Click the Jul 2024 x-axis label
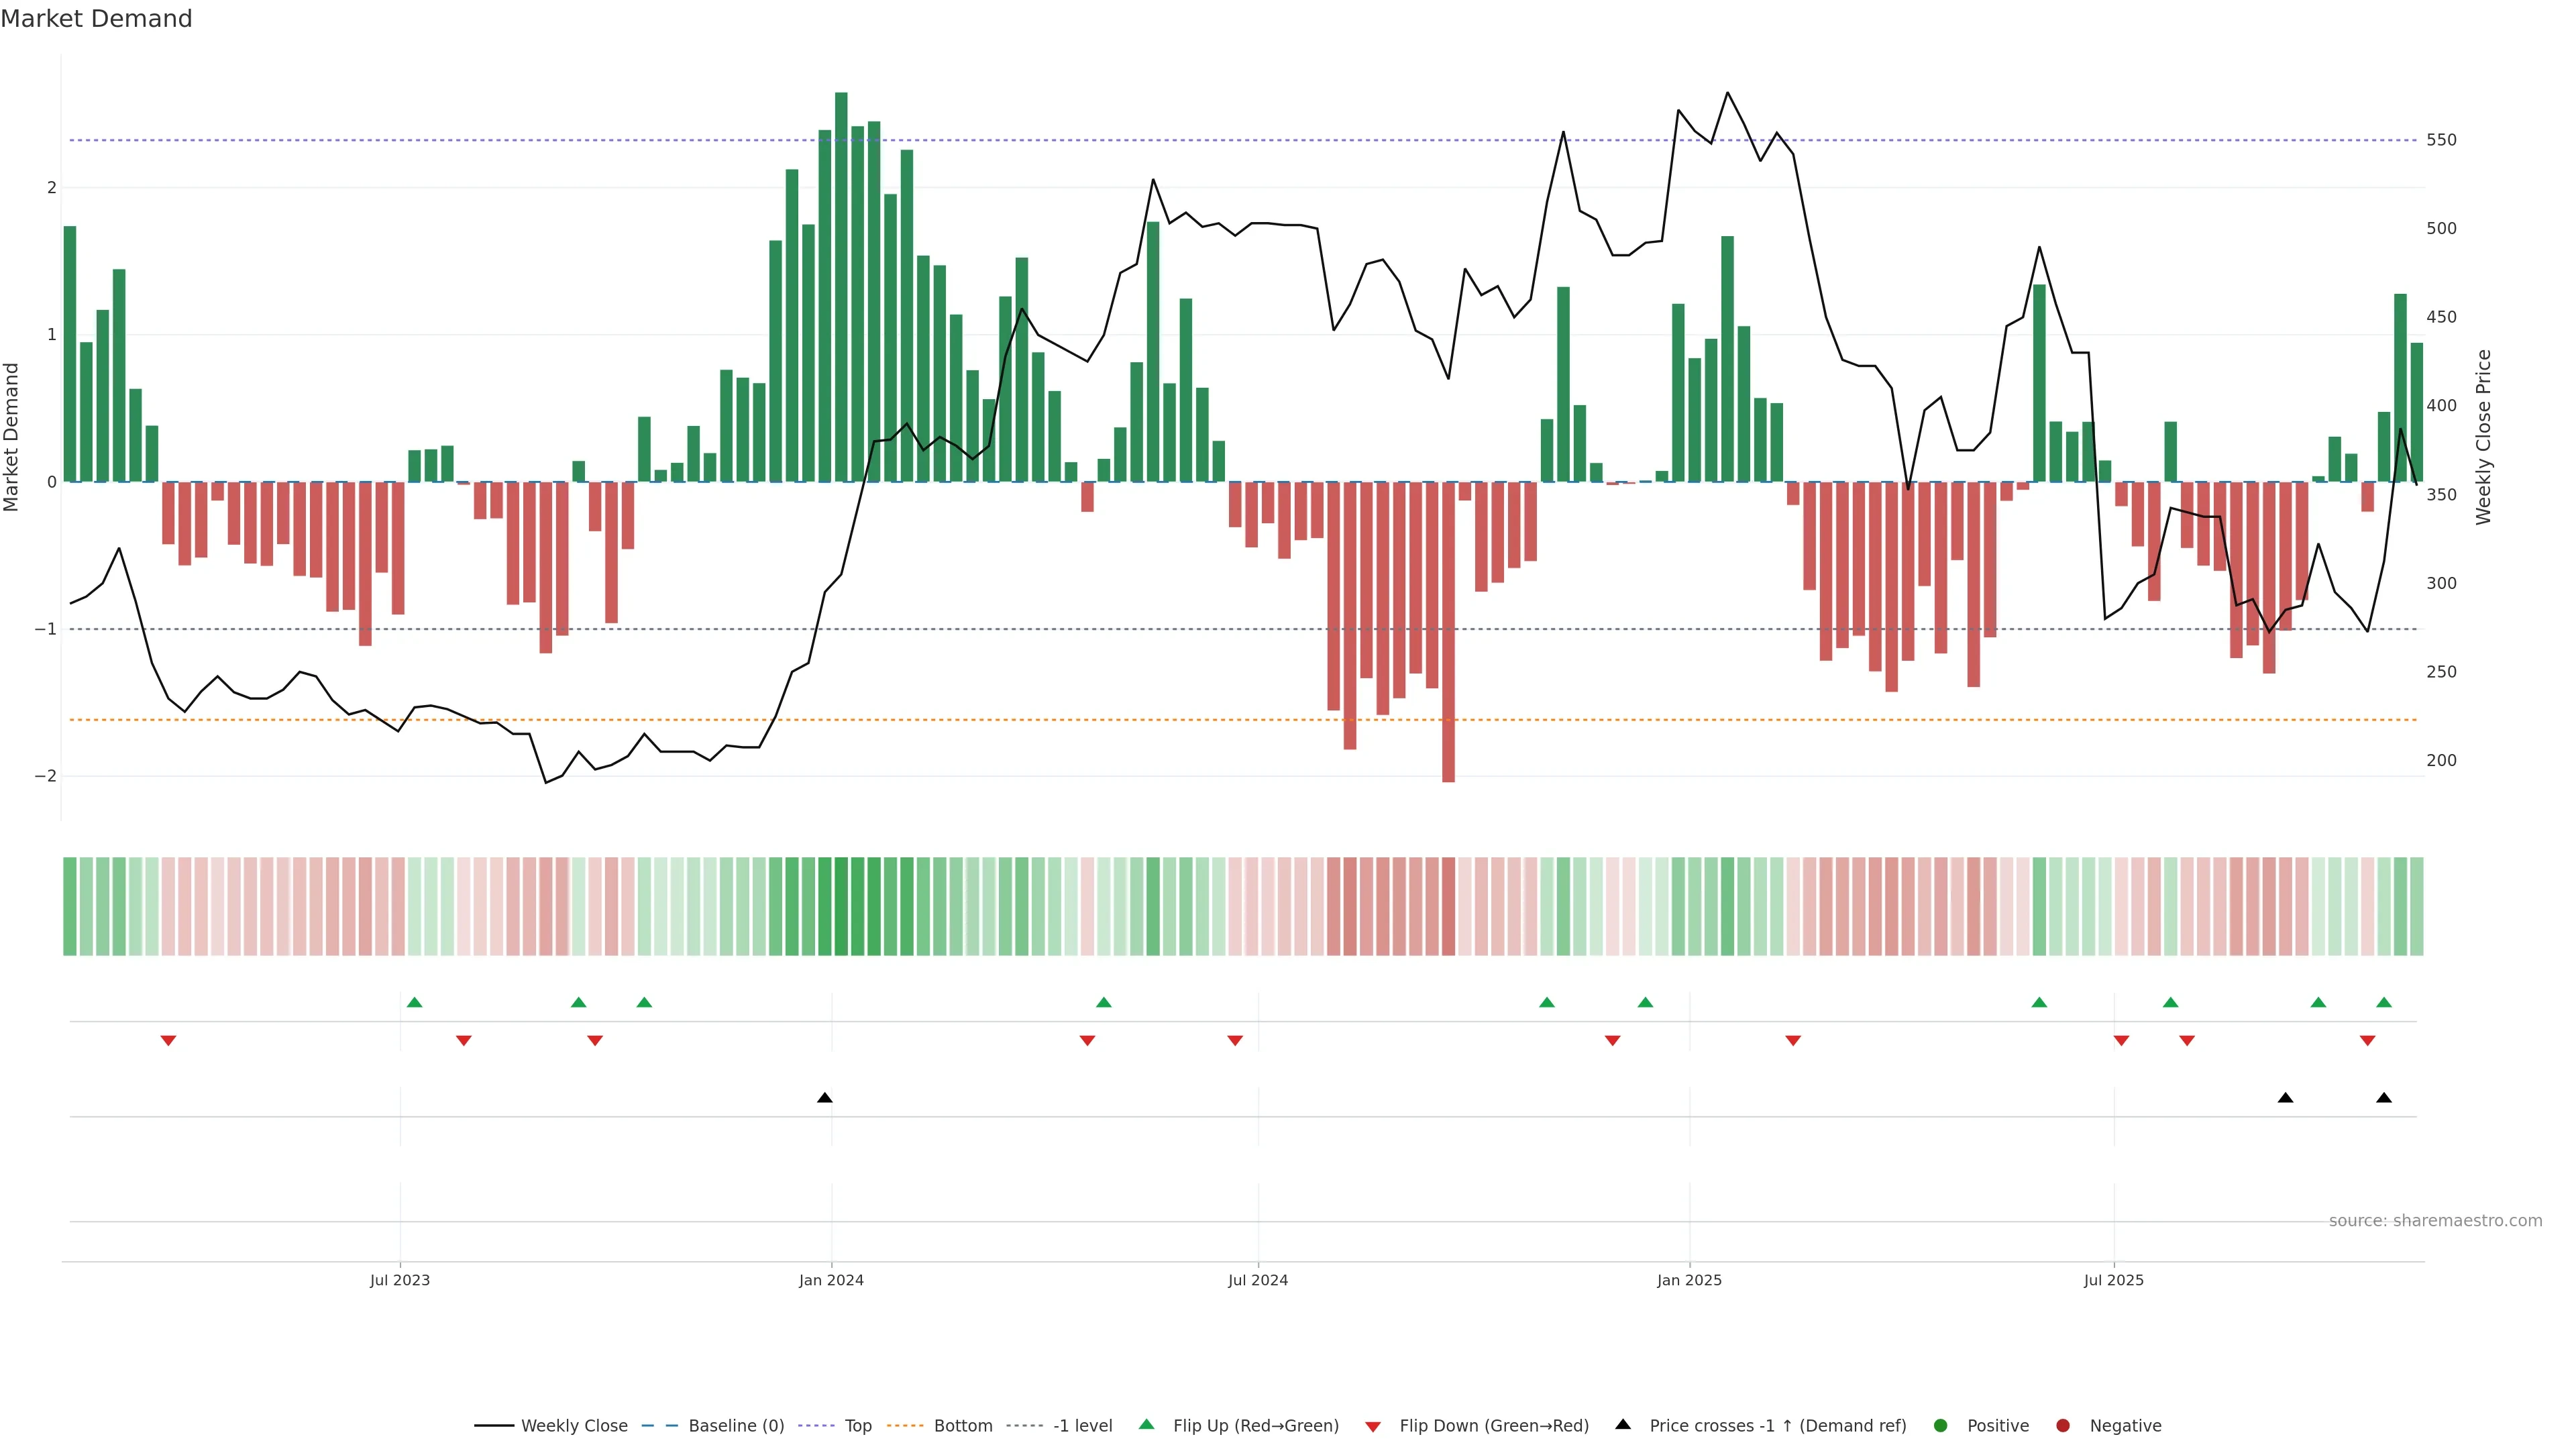The image size is (2576, 1449). pos(1258,1280)
